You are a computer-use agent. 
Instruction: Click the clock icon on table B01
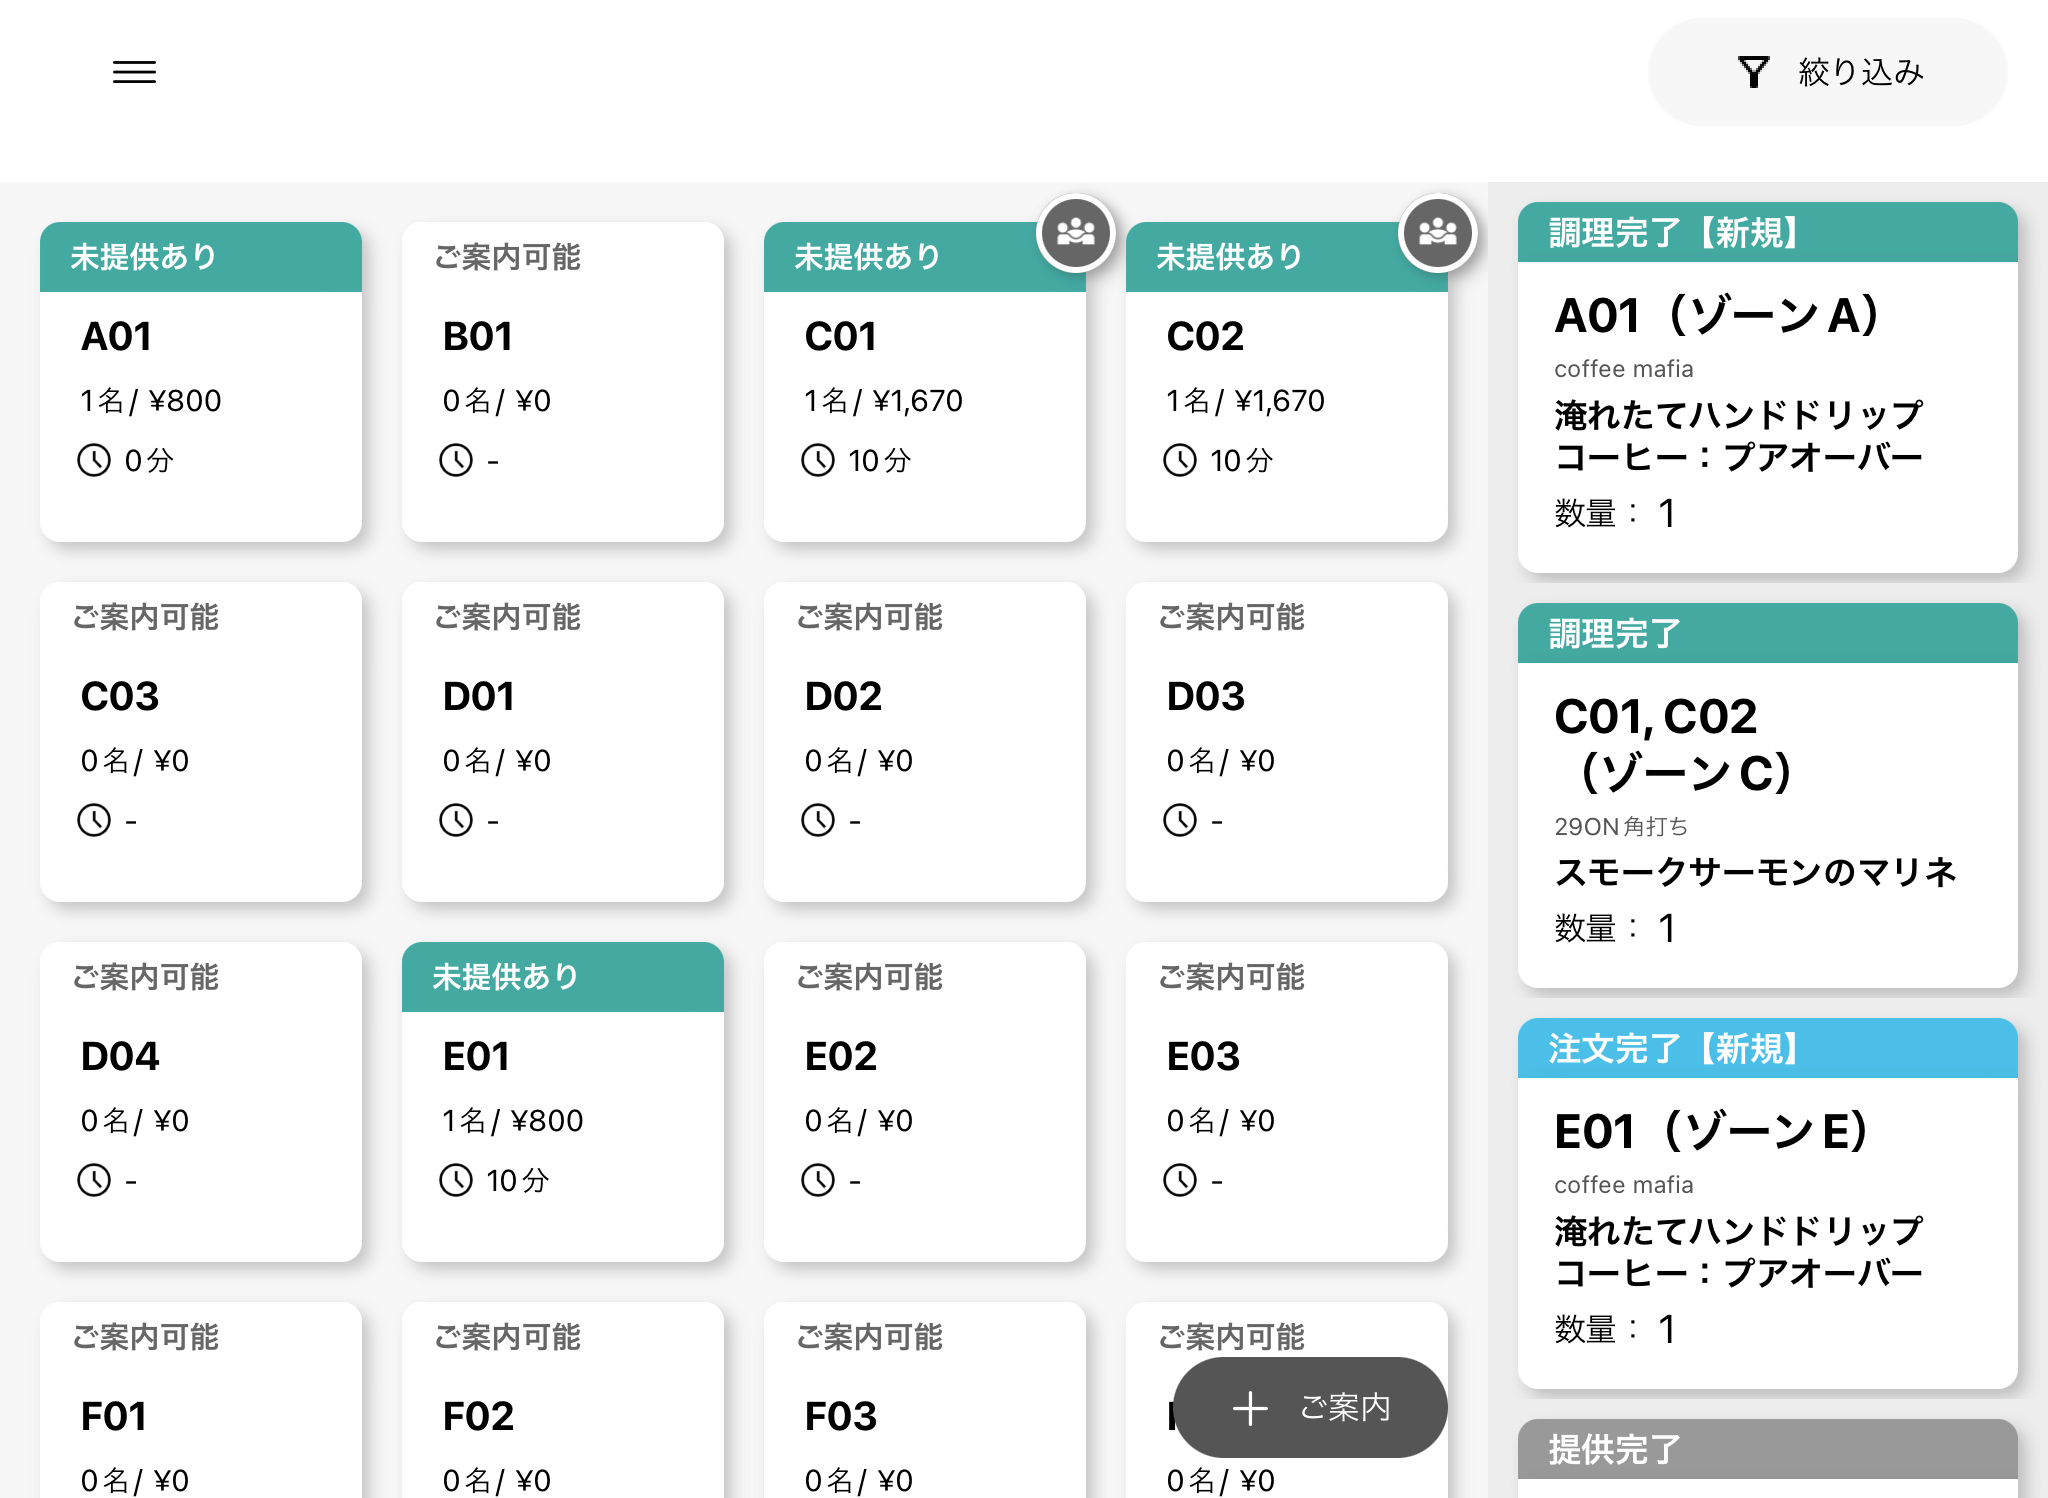click(x=456, y=460)
